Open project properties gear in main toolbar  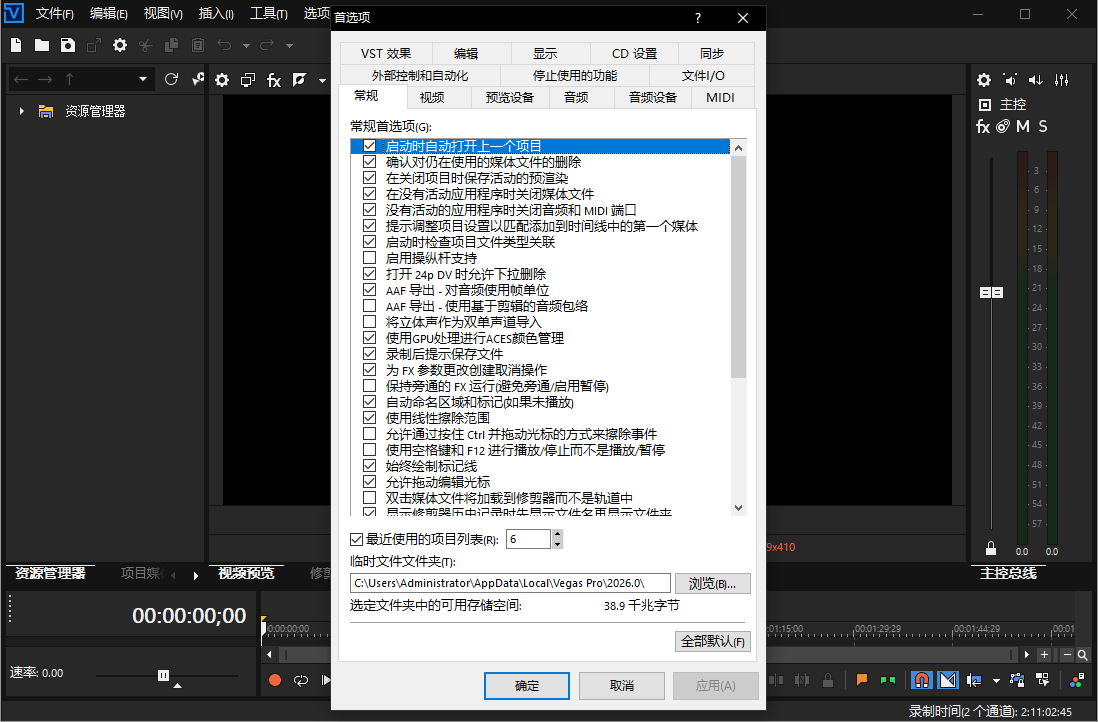pyautogui.click(x=120, y=45)
